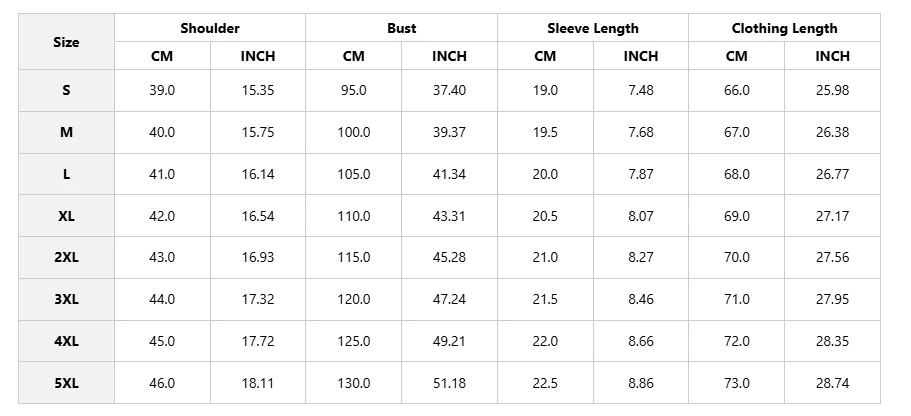The height and width of the screenshot is (416, 911).
Task: Click the 27.17 clothing length cell
Action: pyautogui.click(x=832, y=216)
